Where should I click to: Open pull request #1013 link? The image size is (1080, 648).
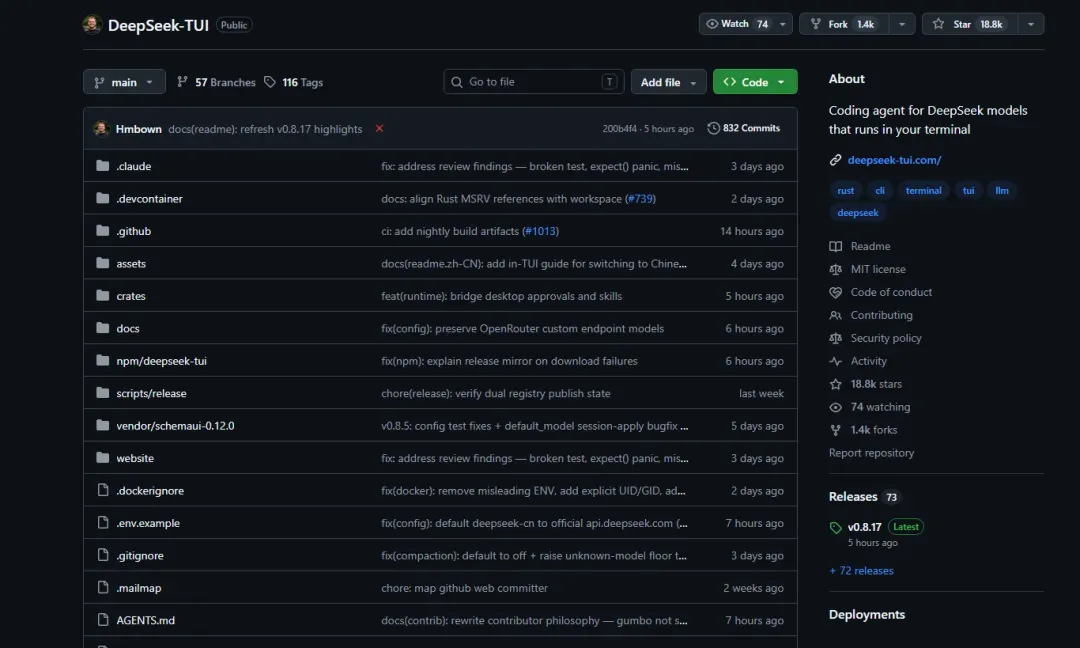coord(540,231)
